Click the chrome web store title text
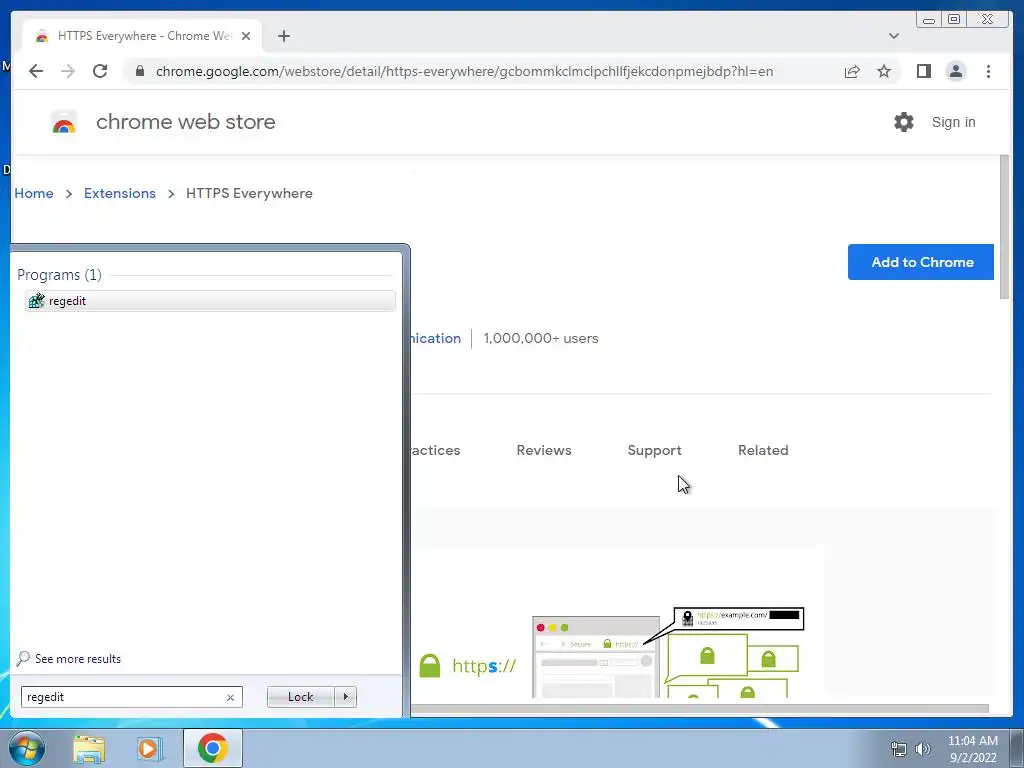The image size is (1024, 768). (x=185, y=122)
